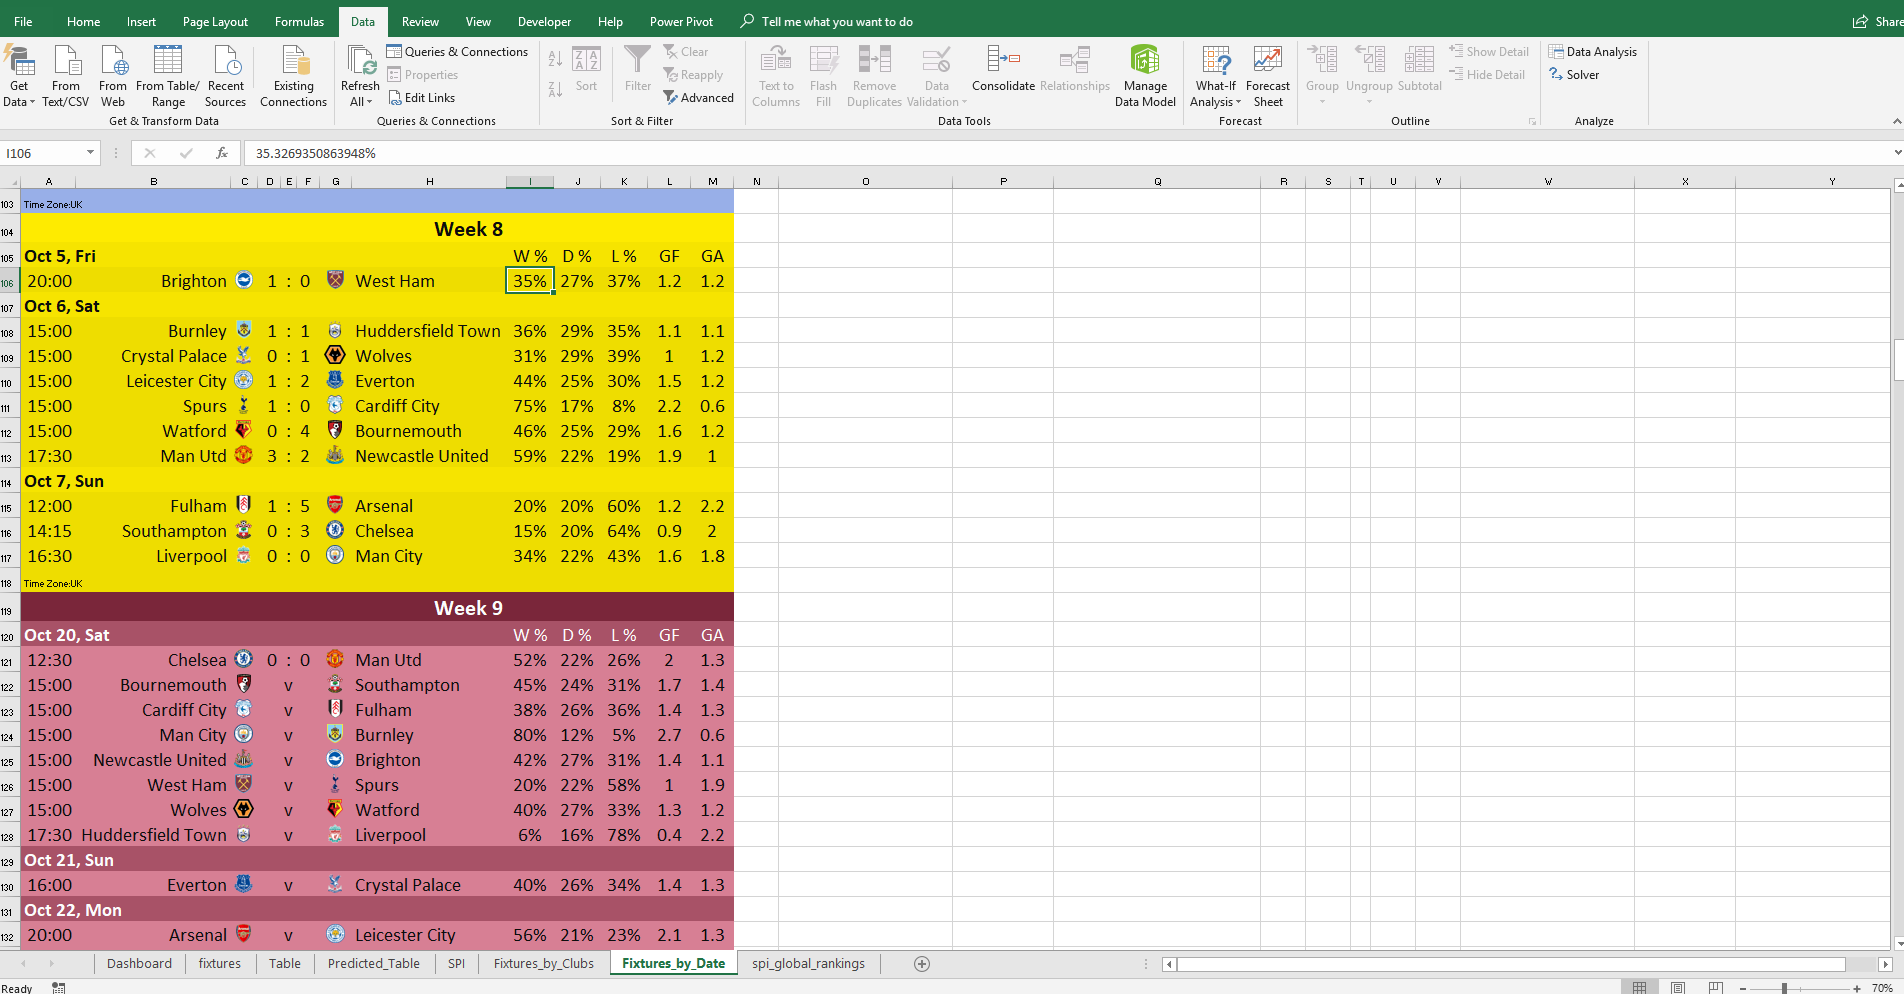1904x994 pixels.
Task: Click Sort A to Z icon
Action: click(555, 59)
